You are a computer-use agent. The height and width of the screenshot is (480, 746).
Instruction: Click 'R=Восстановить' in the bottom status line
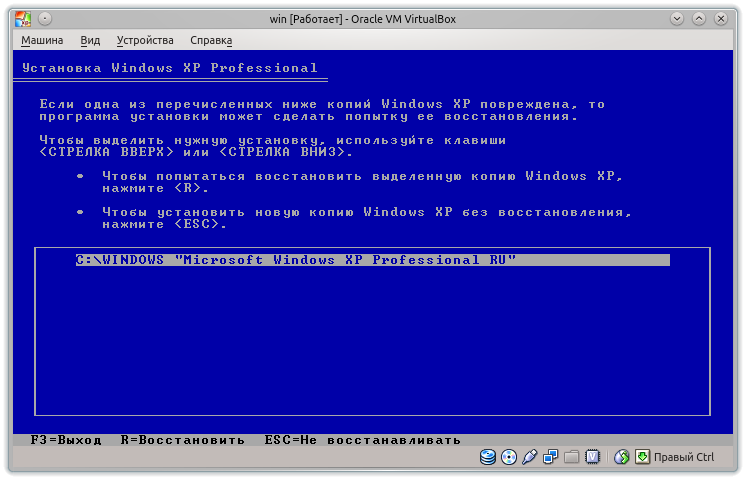182,440
